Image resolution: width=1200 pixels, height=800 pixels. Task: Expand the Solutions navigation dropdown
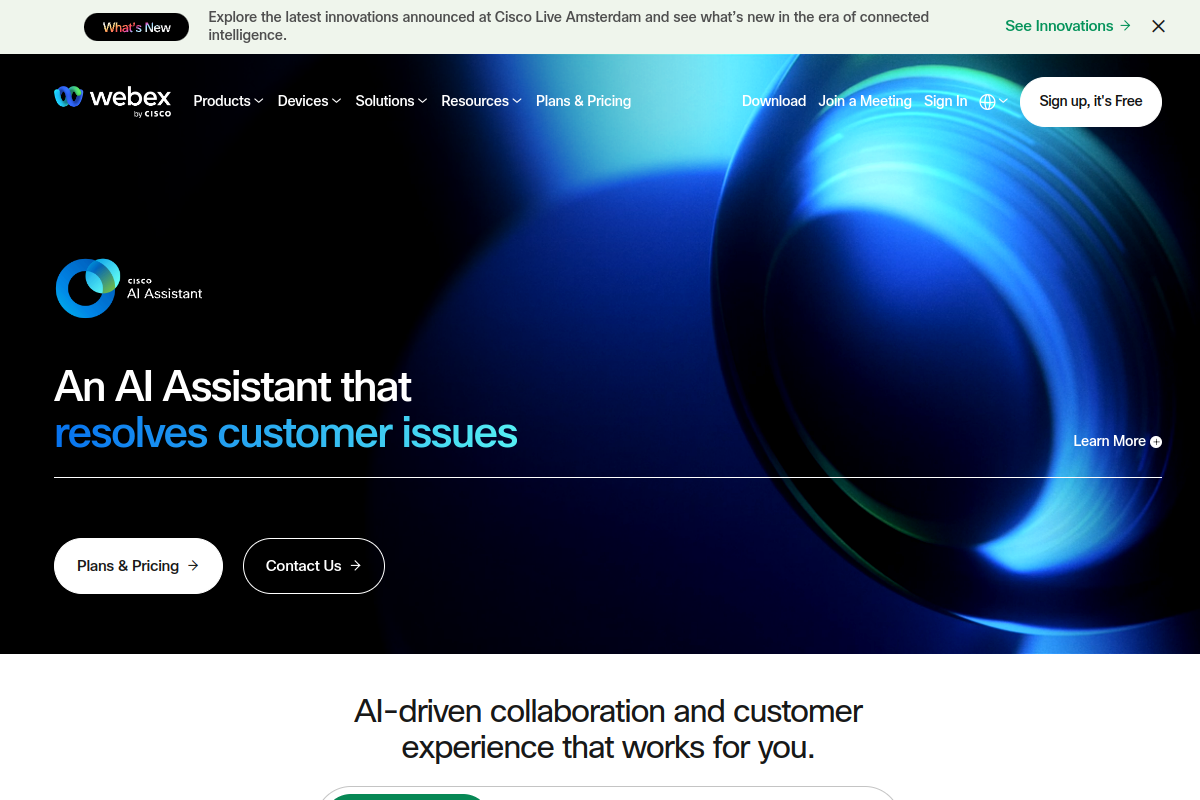pos(391,101)
